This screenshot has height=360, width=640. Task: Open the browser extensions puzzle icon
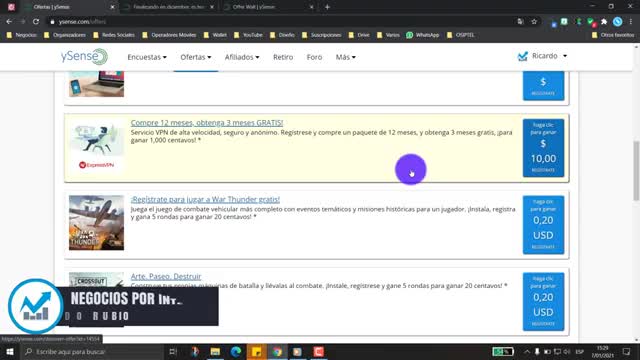604,22
